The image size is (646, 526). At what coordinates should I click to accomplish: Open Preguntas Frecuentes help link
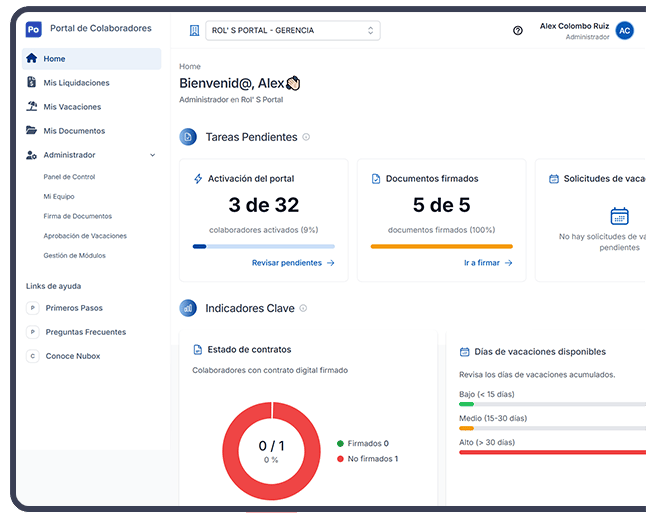coord(85,332)
